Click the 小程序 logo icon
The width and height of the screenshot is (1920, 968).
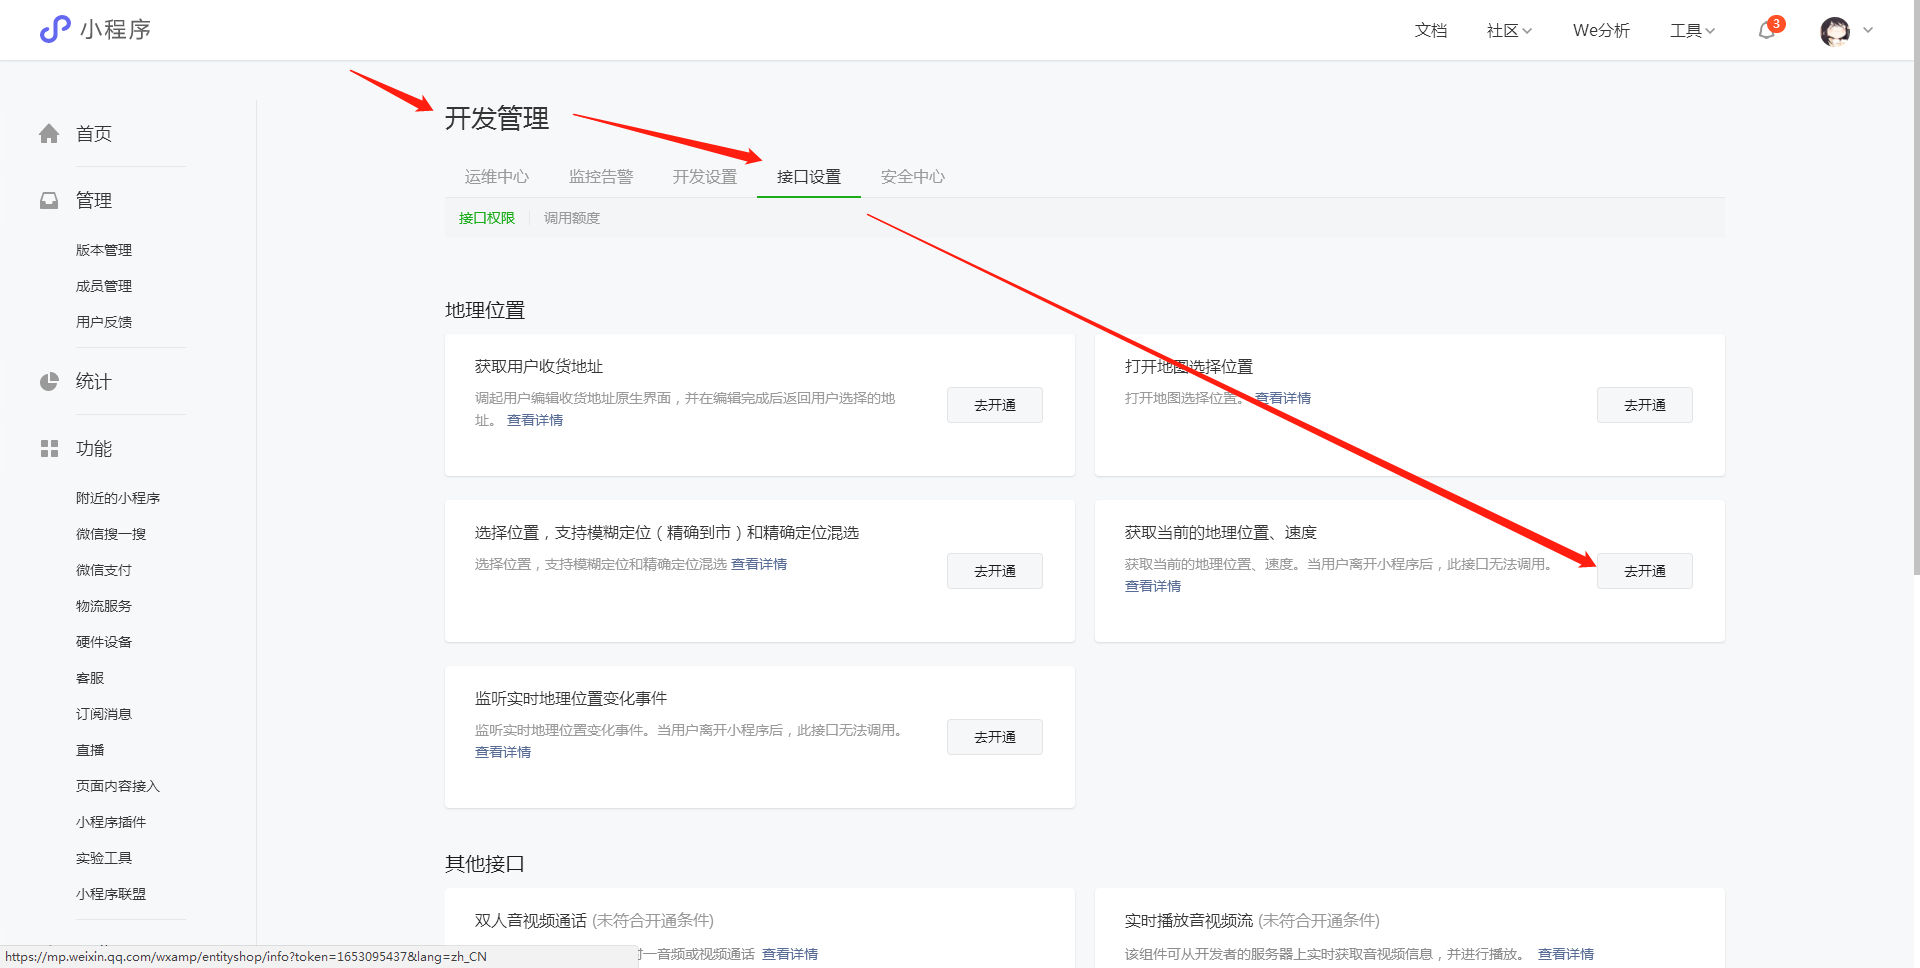coord(55,29)
